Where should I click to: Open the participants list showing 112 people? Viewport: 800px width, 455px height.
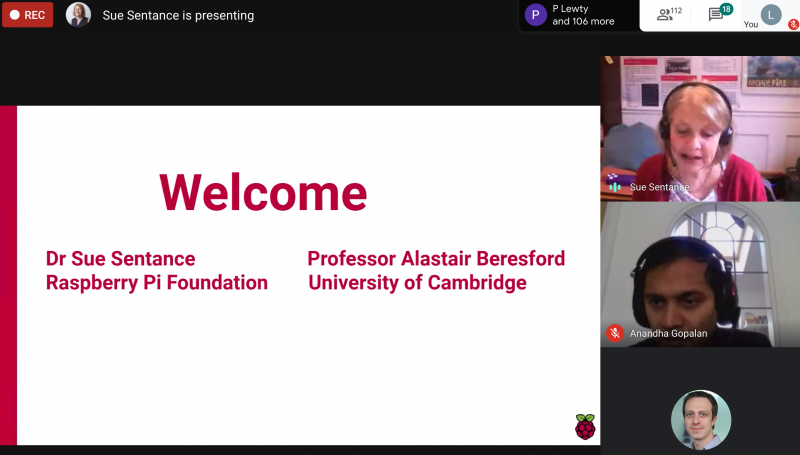coord(667,15)
